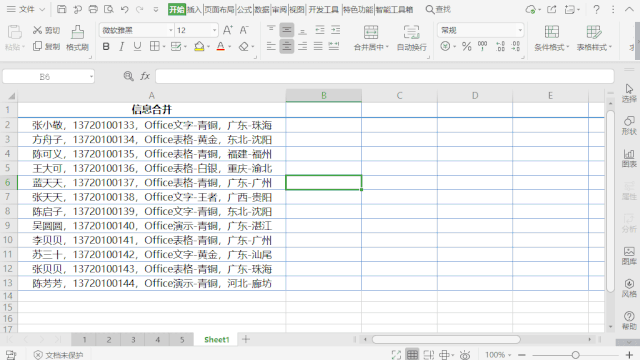
Task: Open the Shapes (形状) sidebar panel
Action: (x=629, y=125)
